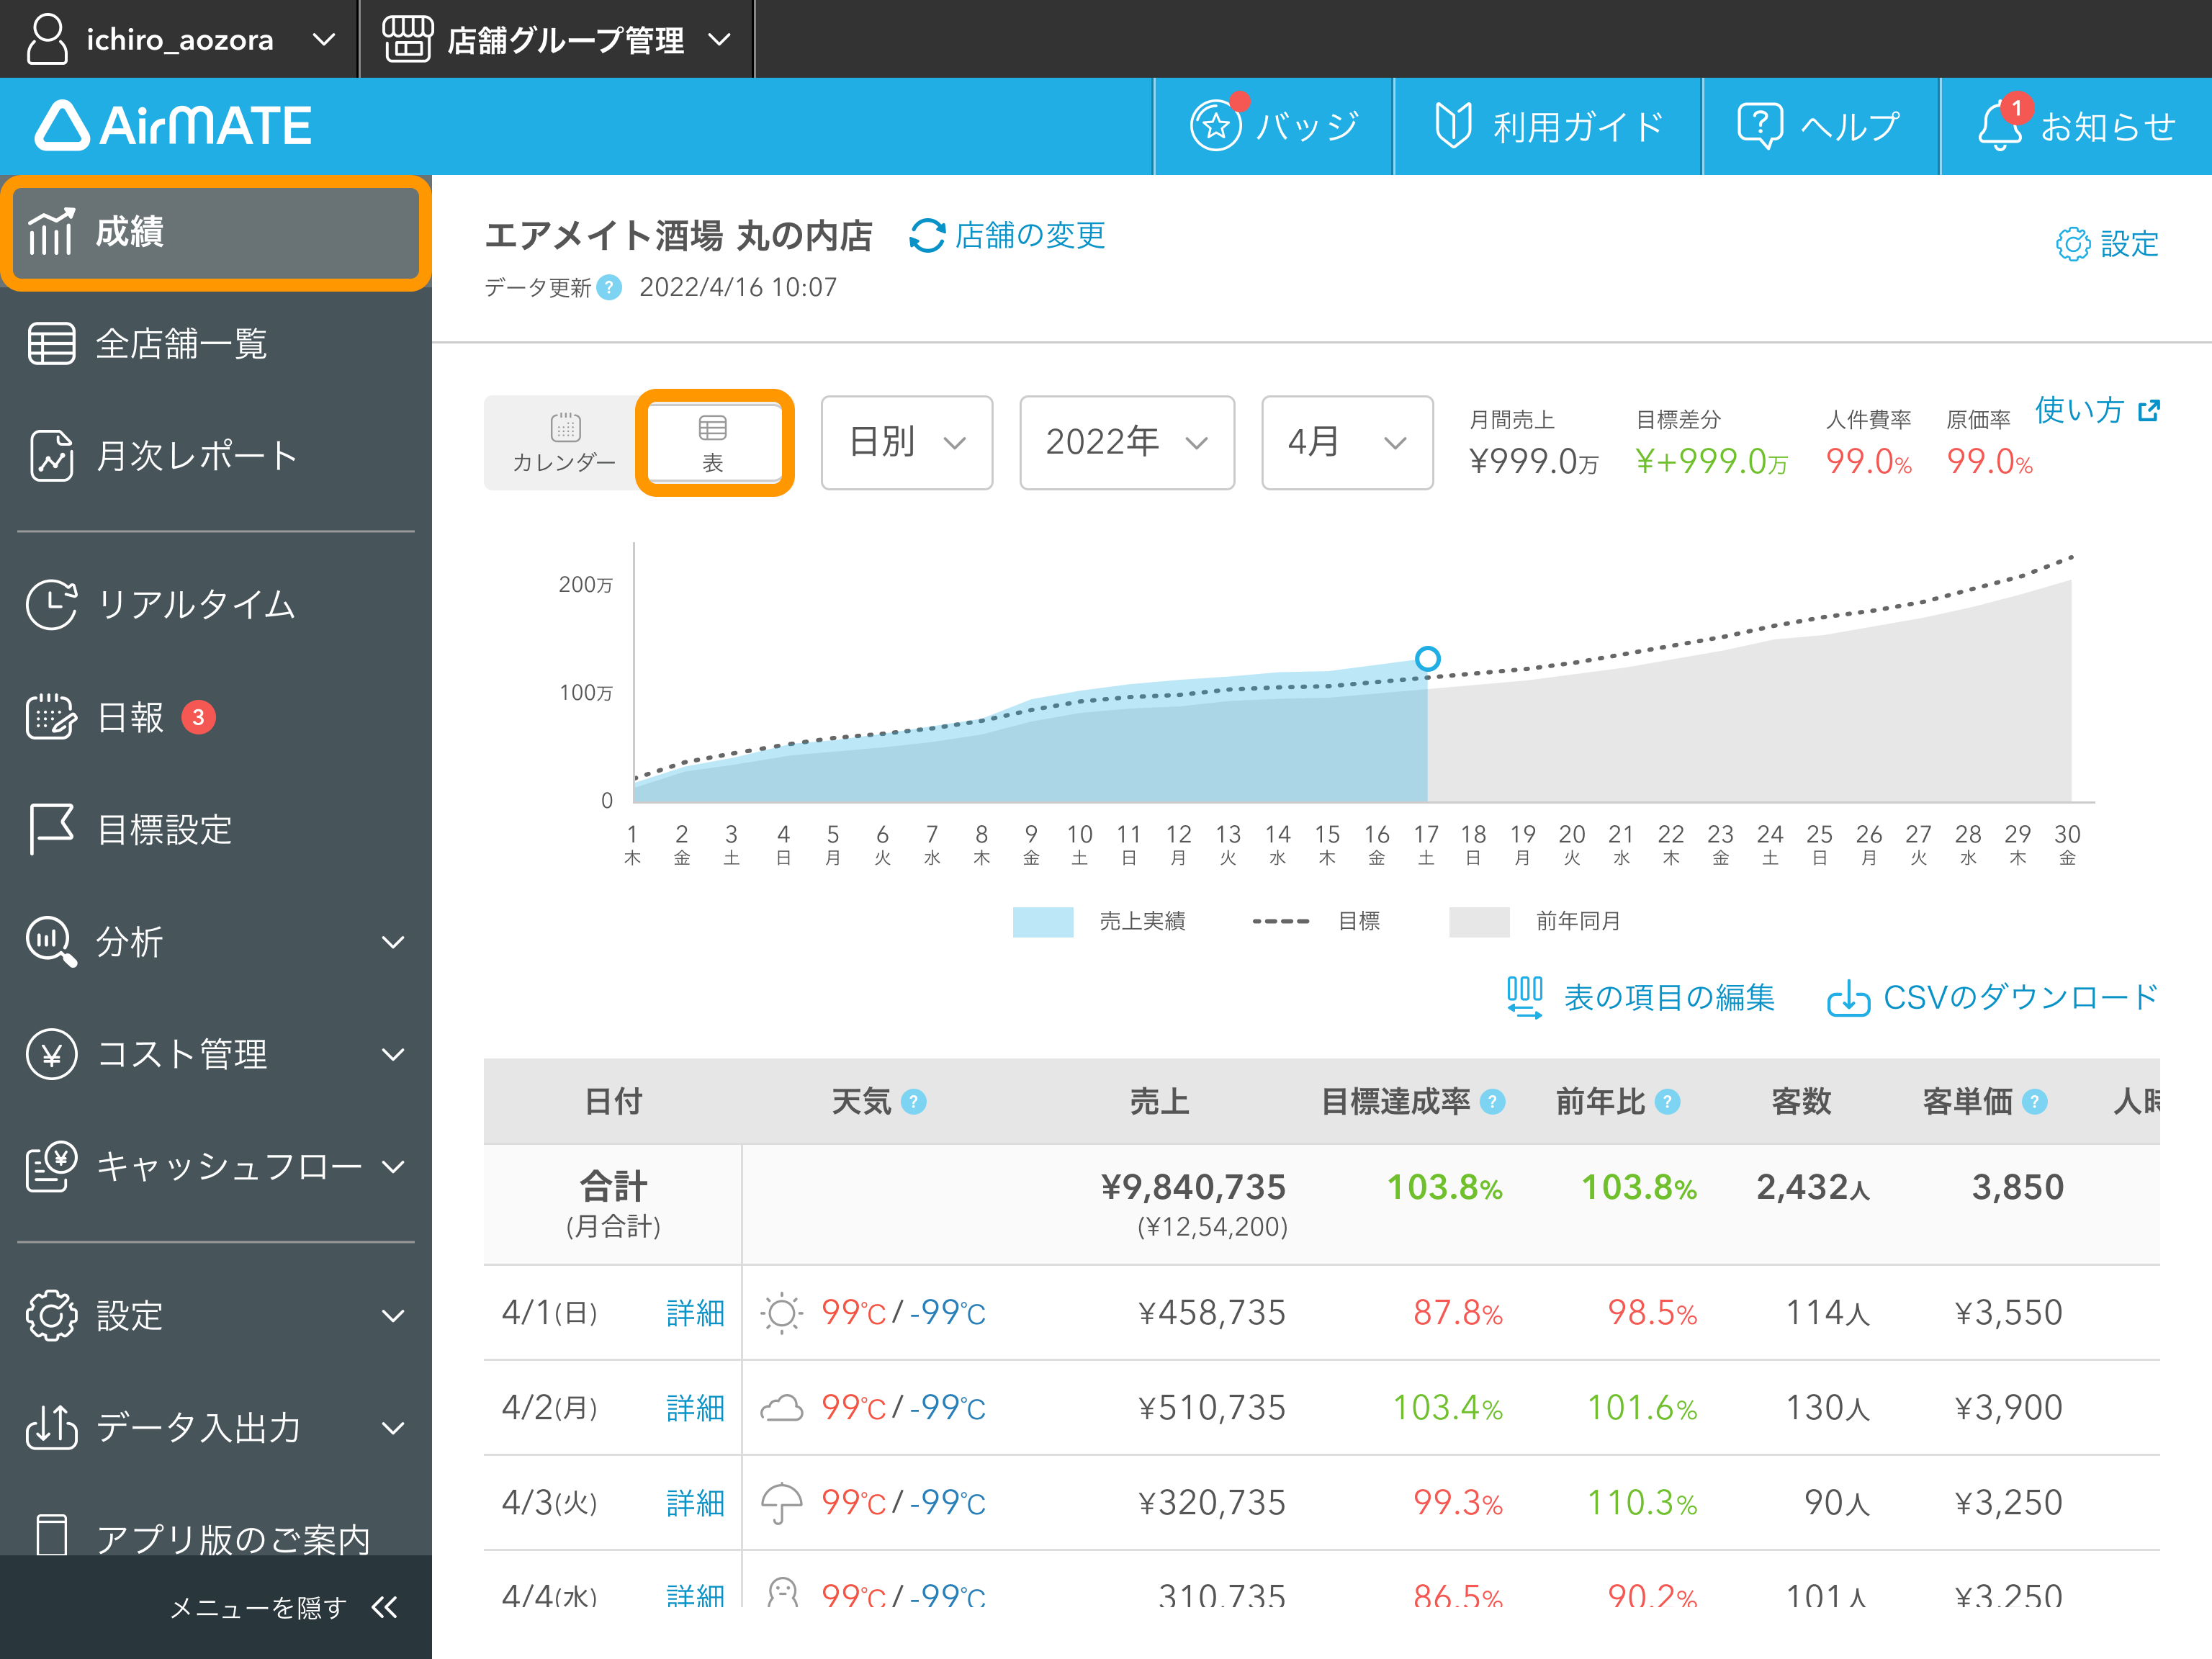The image size is (2212, 1659).
Task: Switch to 表 table view
Action: 714,442
